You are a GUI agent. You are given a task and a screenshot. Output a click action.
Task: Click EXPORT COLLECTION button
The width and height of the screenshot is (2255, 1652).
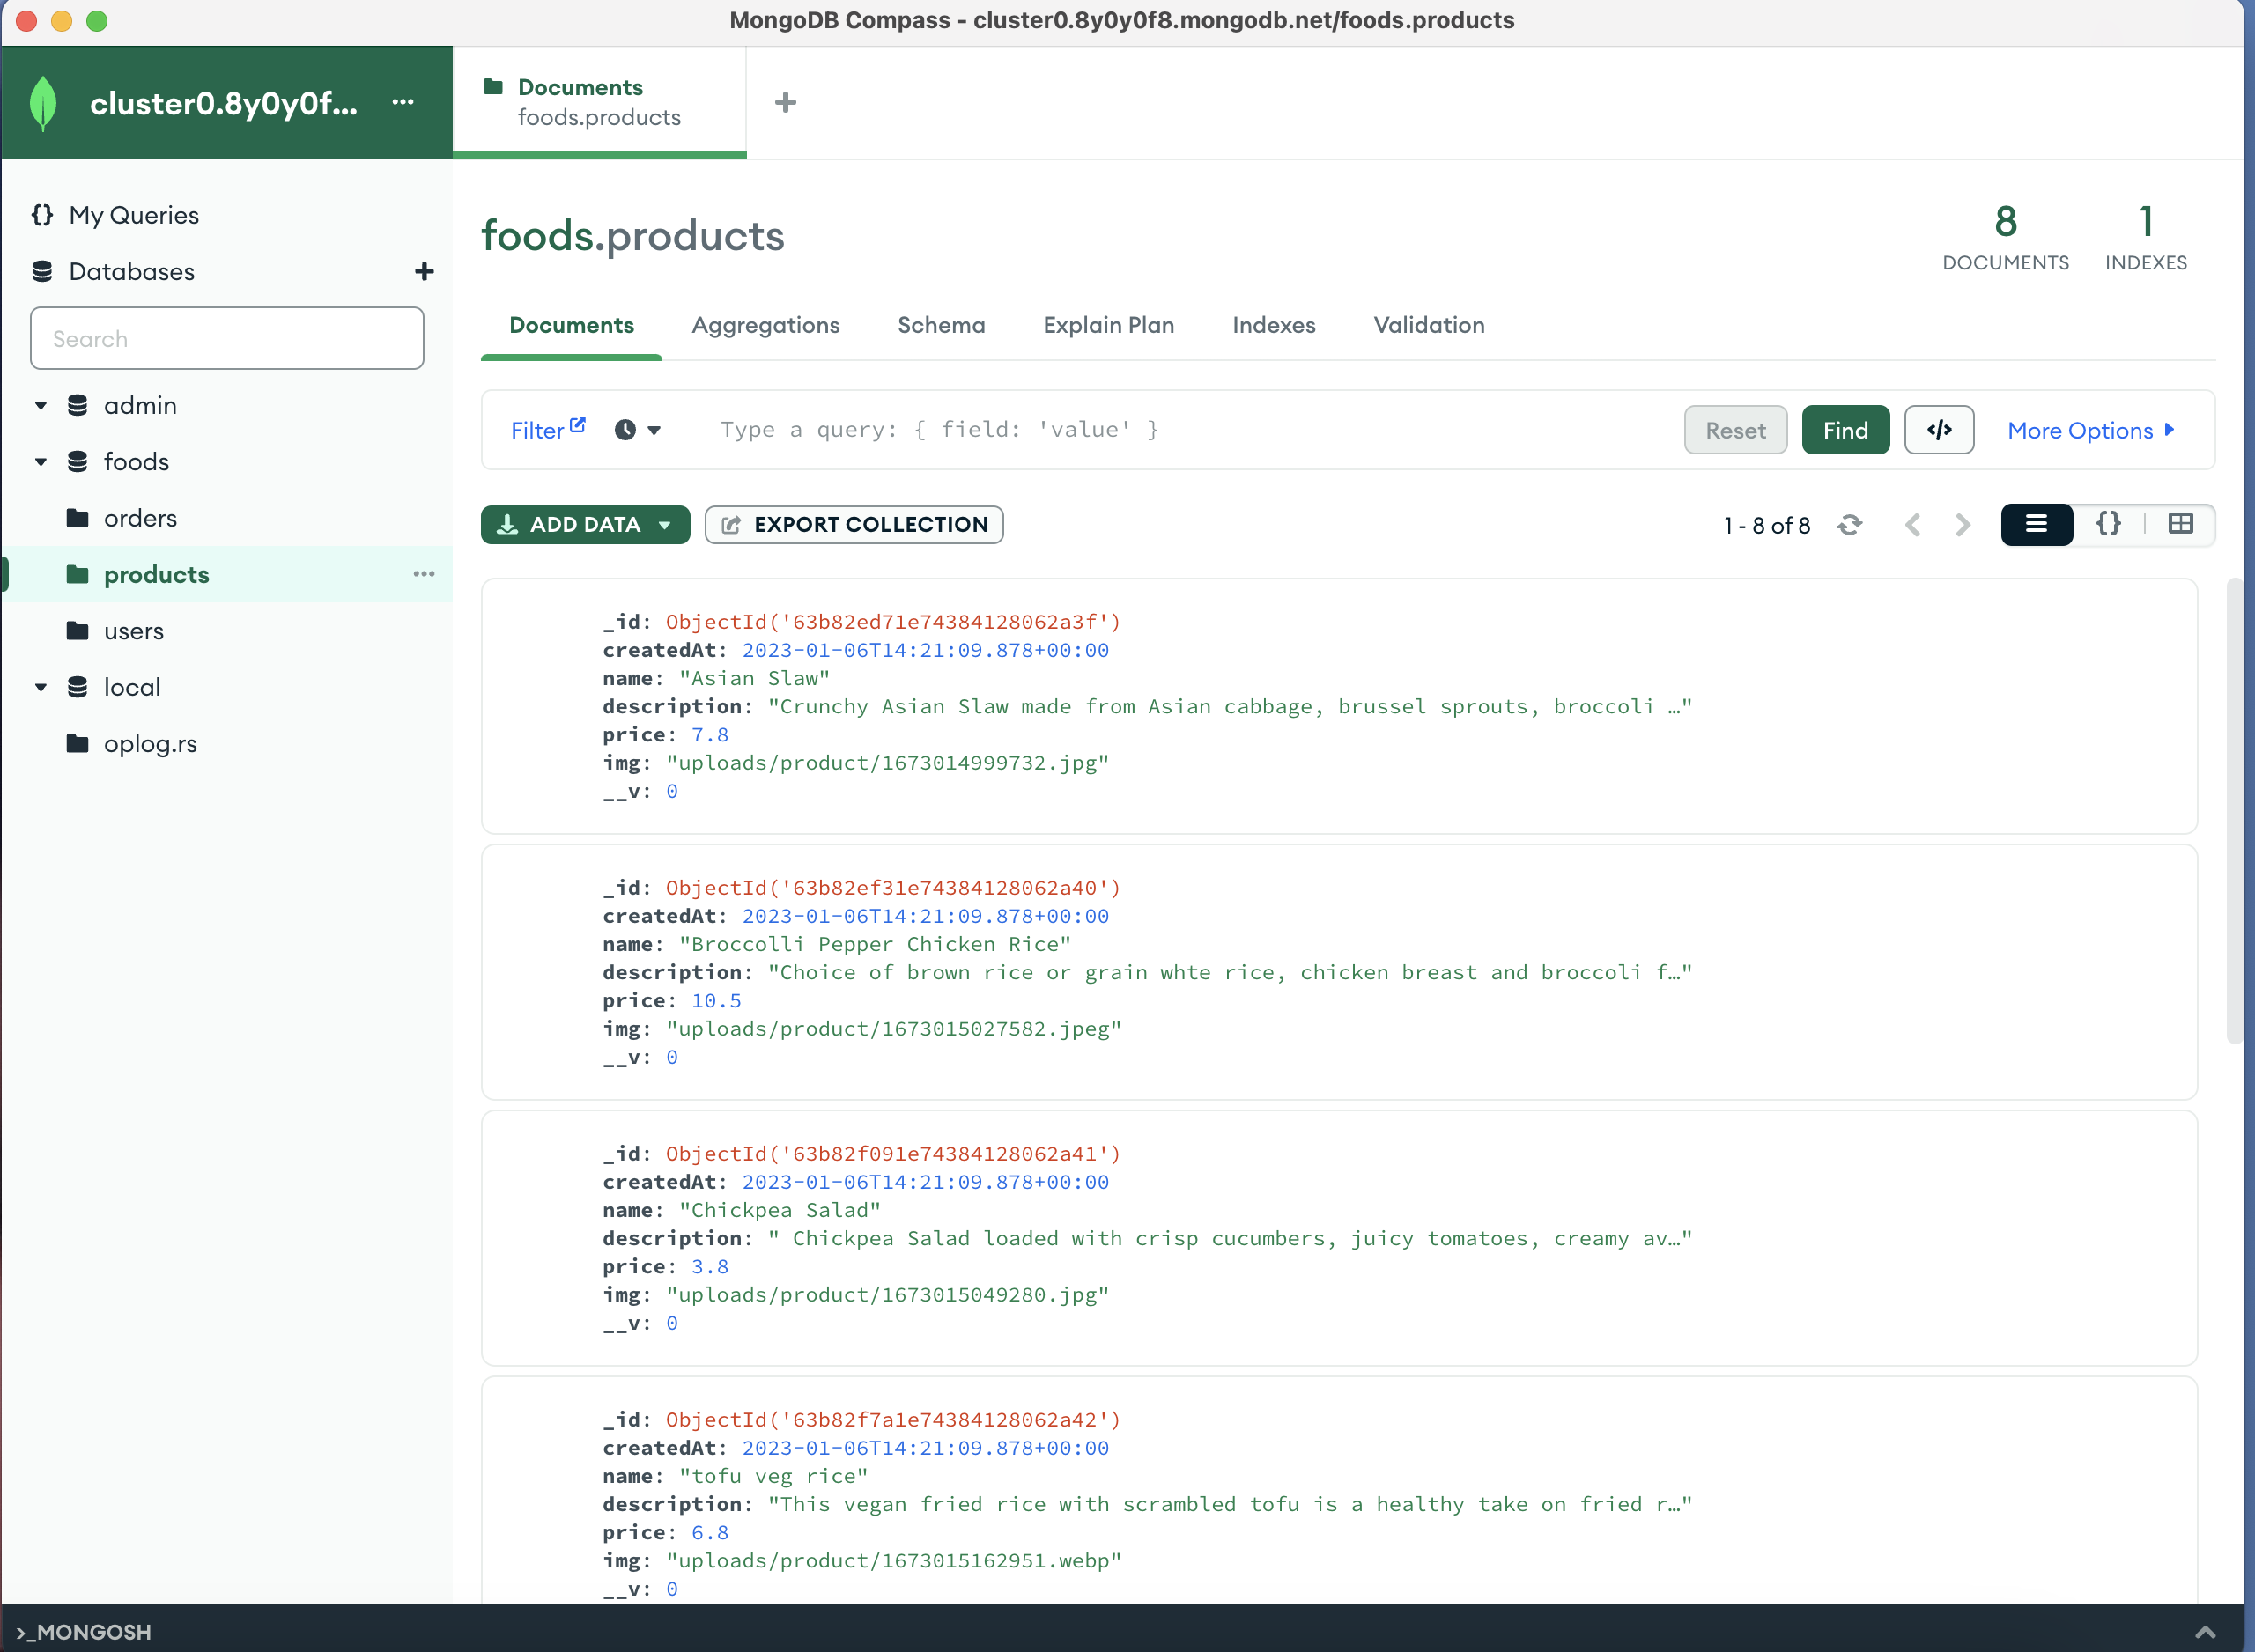[854, 525]
